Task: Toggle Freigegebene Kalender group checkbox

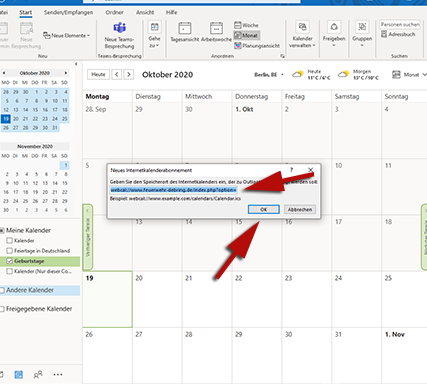Action: click(2, 309)
